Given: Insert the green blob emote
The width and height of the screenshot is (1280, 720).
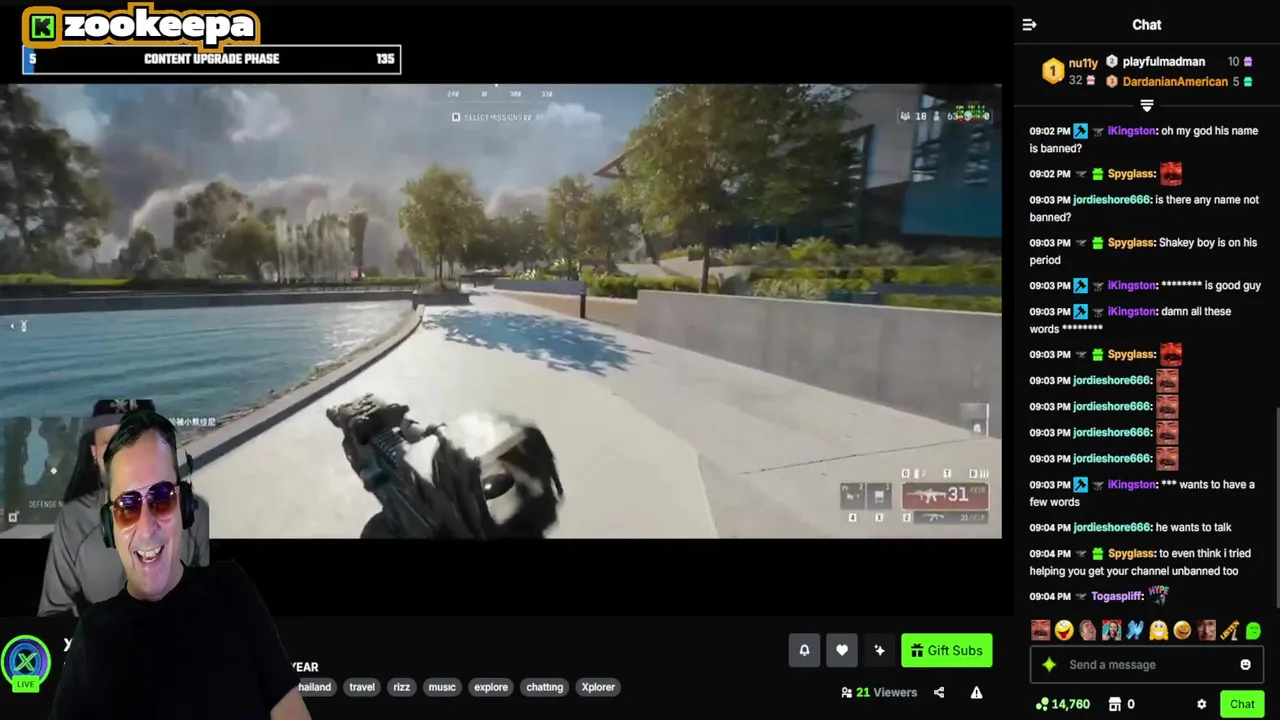Looking at the screenshot, I should pos(1253,630).
